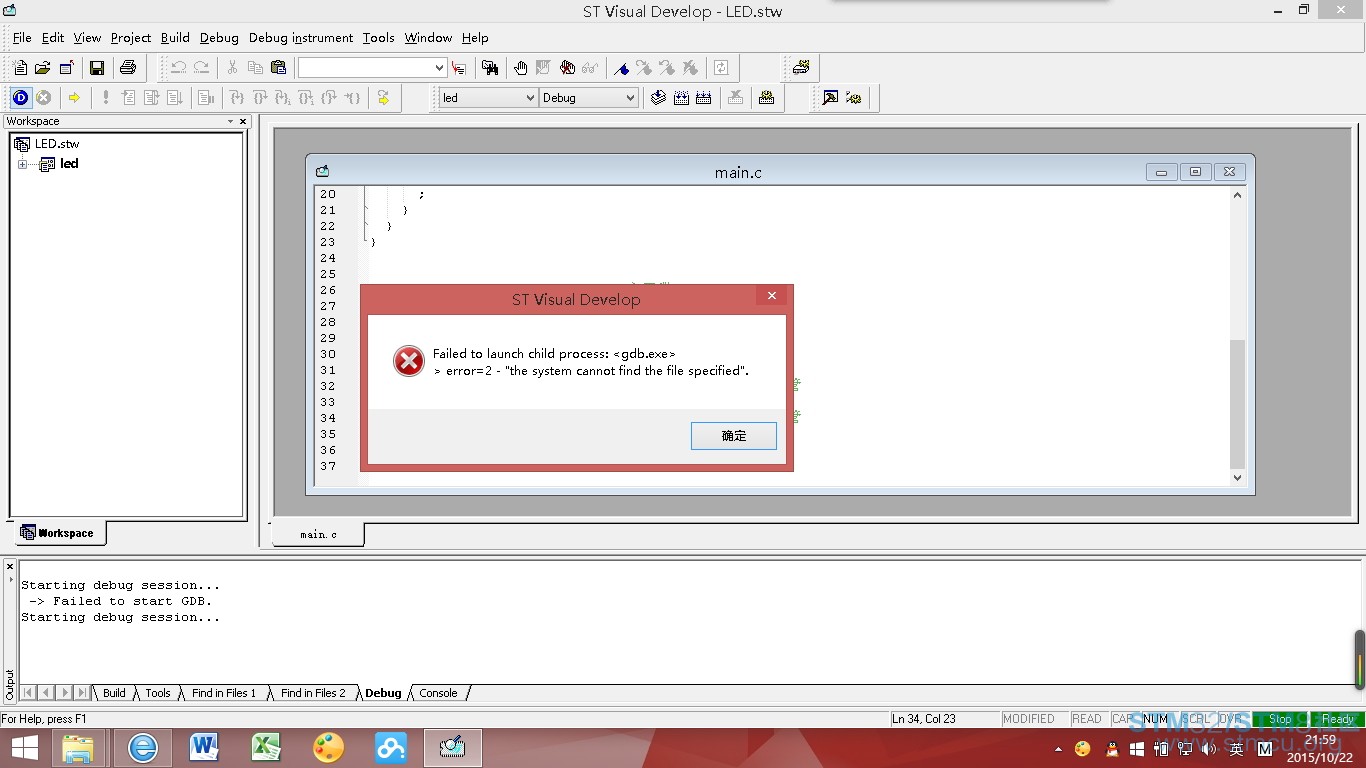The image size is (1366, 768).
Task: Close the ST Visual Develop error dialog
Action: point(771,296)
